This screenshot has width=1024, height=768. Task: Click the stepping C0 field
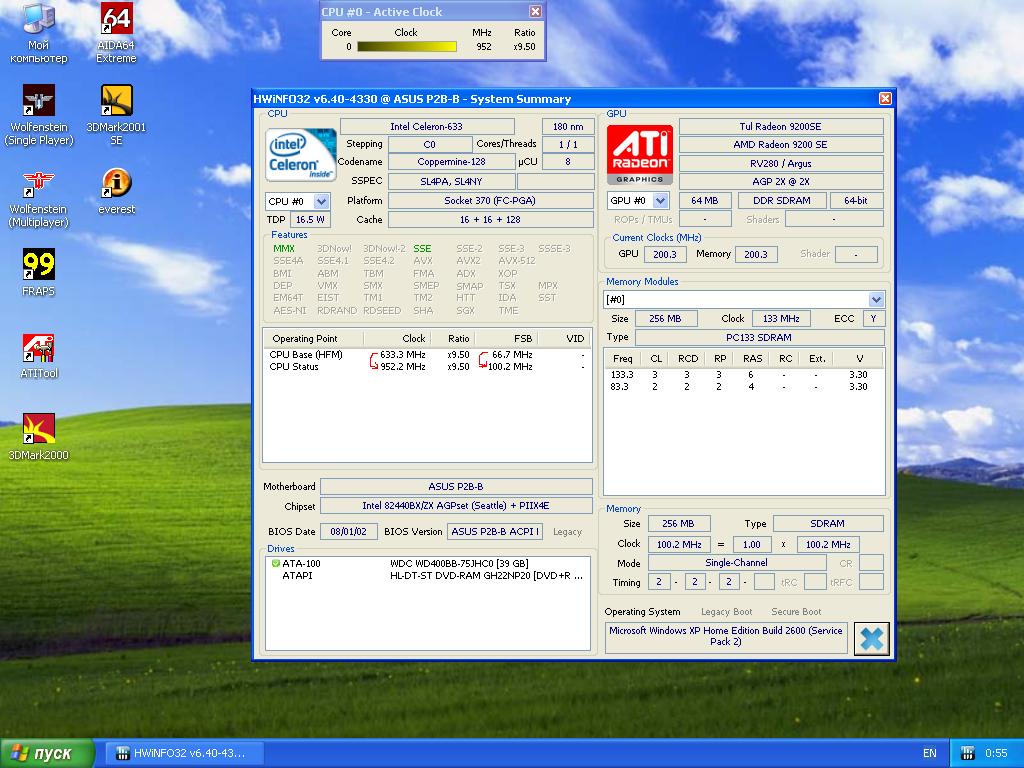[429, 144]
